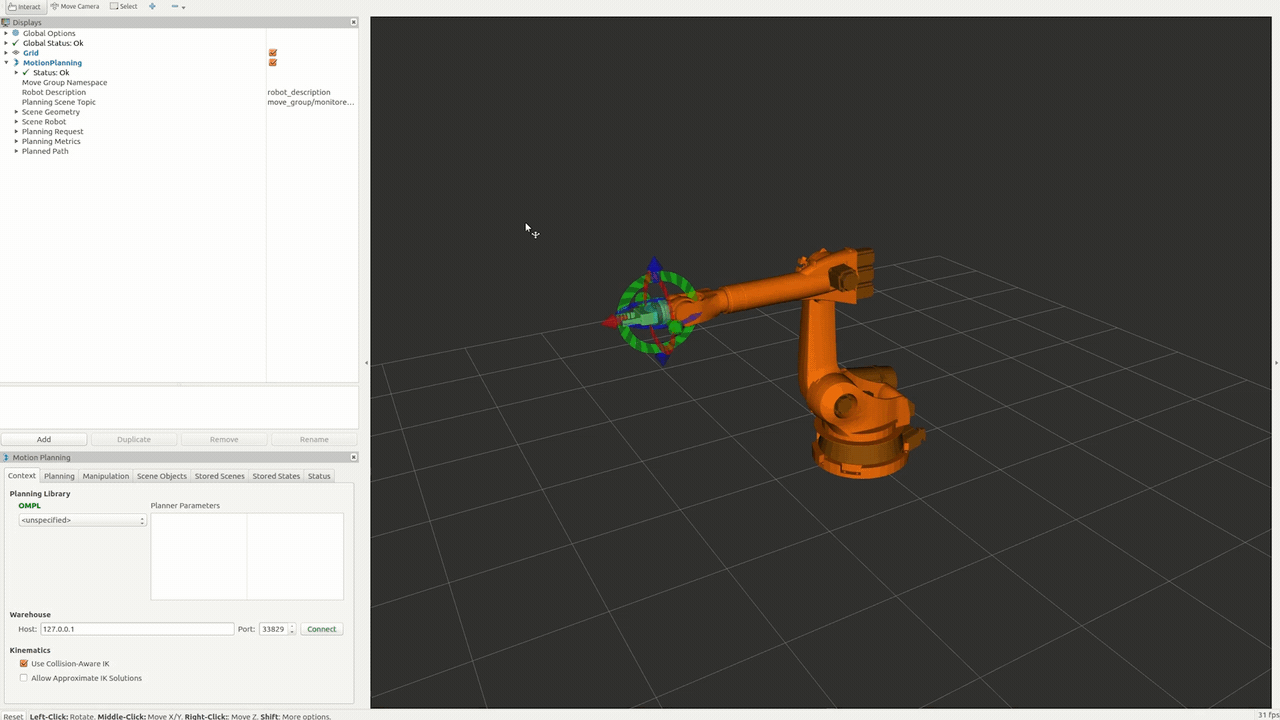Open the Context tab
The width and height of the screenshot is (1280, 720).
coord(22,476)
